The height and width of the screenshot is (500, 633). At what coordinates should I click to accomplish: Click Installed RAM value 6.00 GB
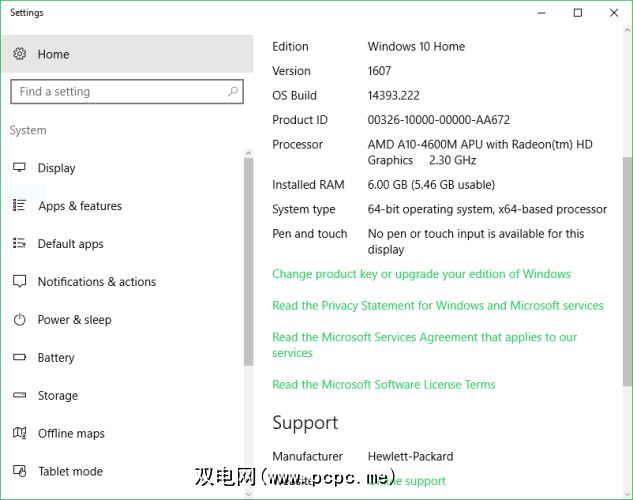431,185
